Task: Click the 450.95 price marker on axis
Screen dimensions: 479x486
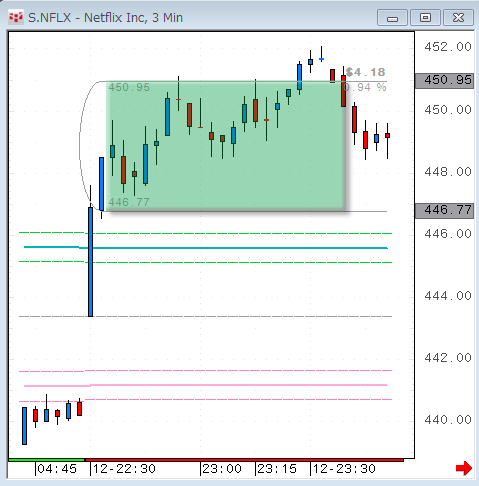Action: pyautogui.click(x=444, y=81)
